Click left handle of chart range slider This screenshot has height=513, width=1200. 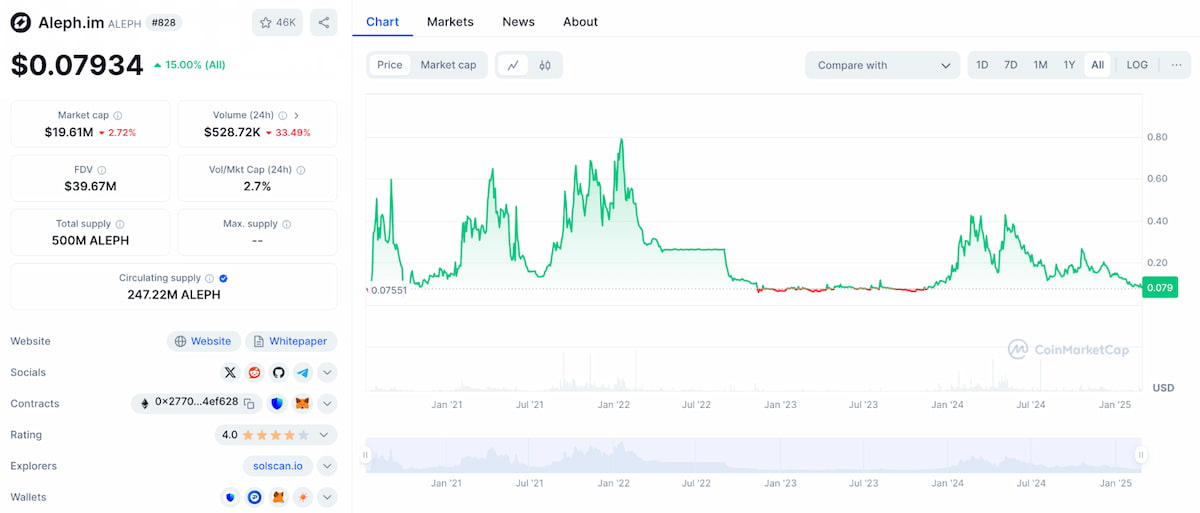(x=366, y=455)
